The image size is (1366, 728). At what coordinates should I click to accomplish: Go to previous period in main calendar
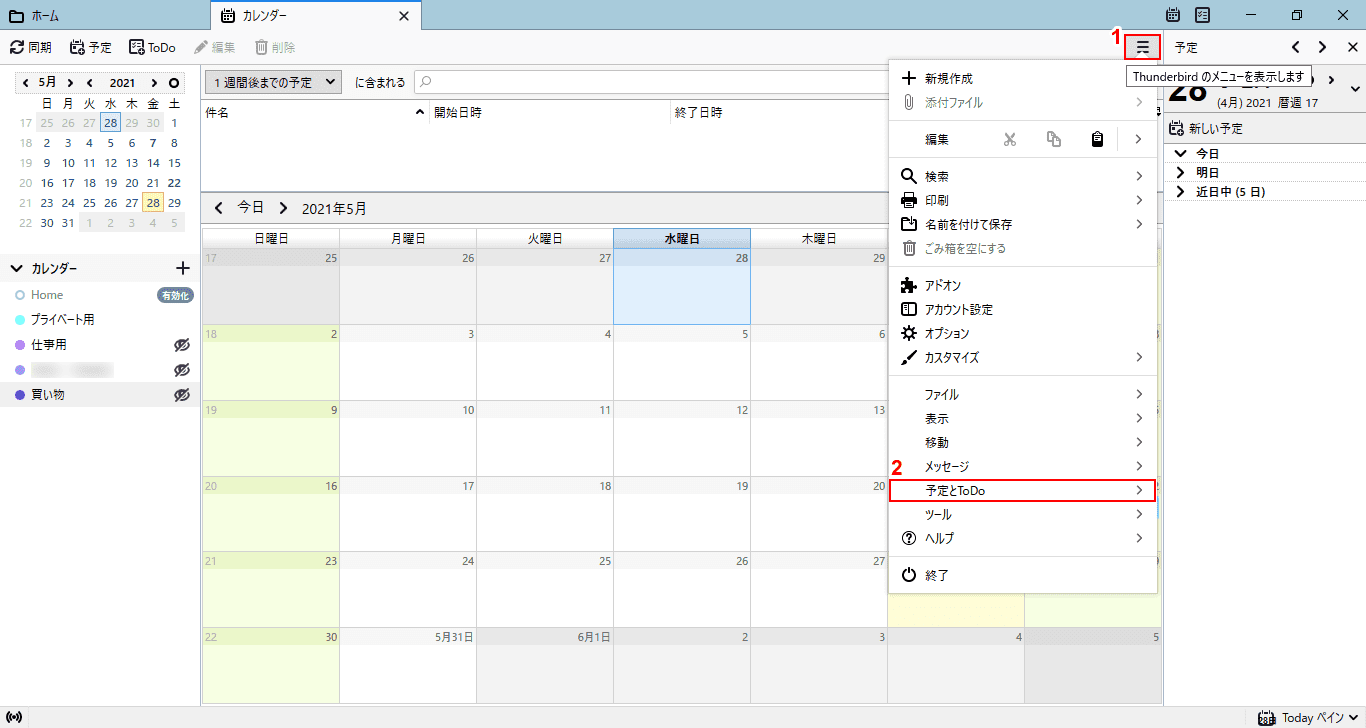point(219,208)
